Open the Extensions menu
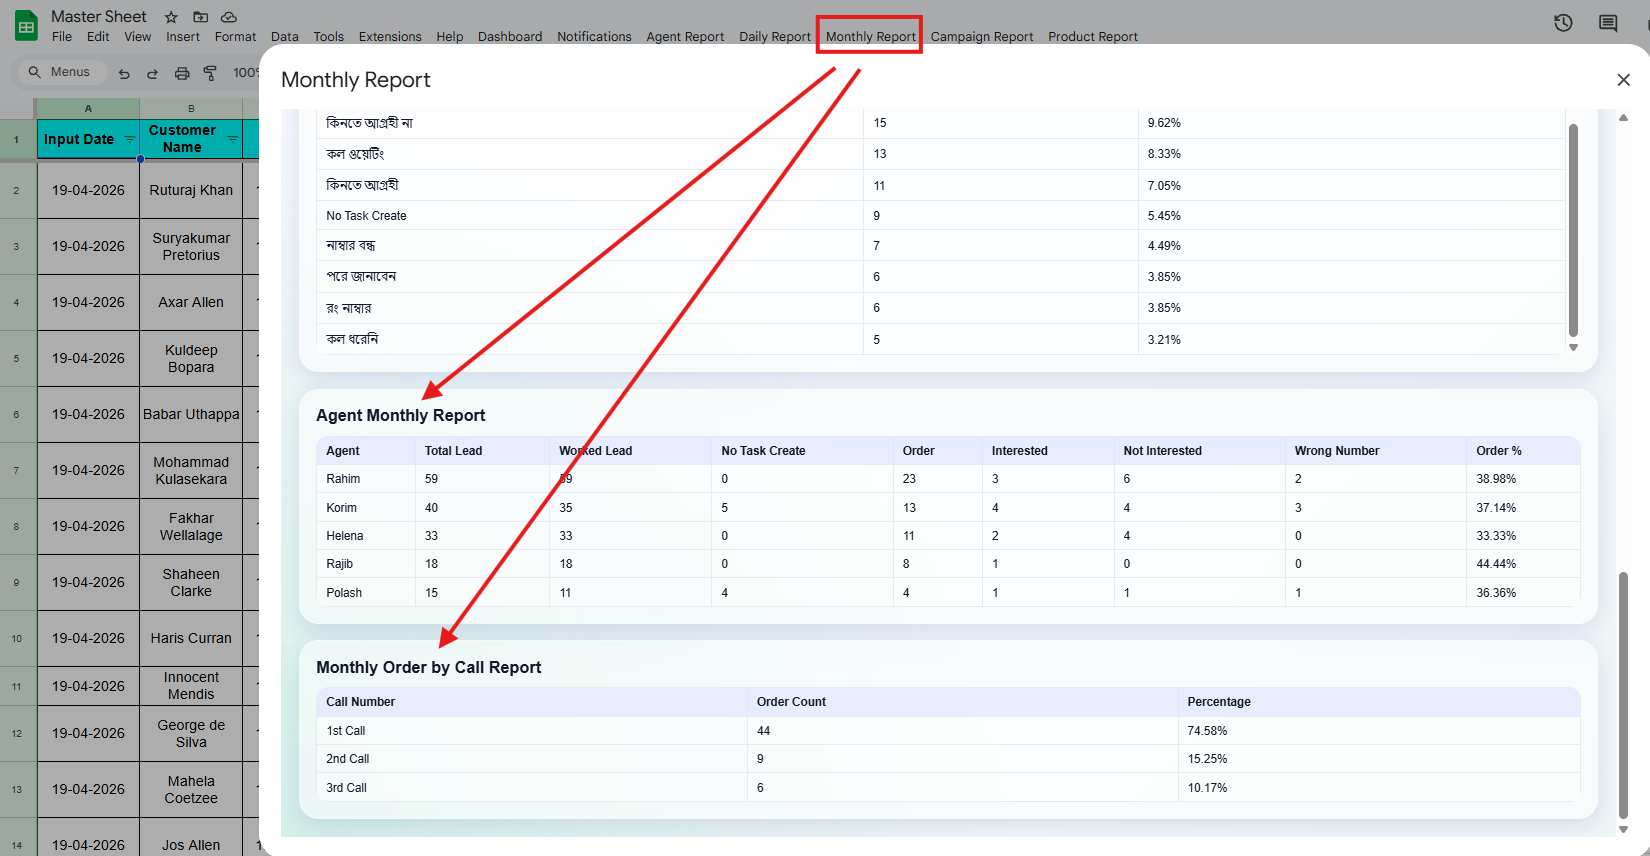 coord(390,37)
